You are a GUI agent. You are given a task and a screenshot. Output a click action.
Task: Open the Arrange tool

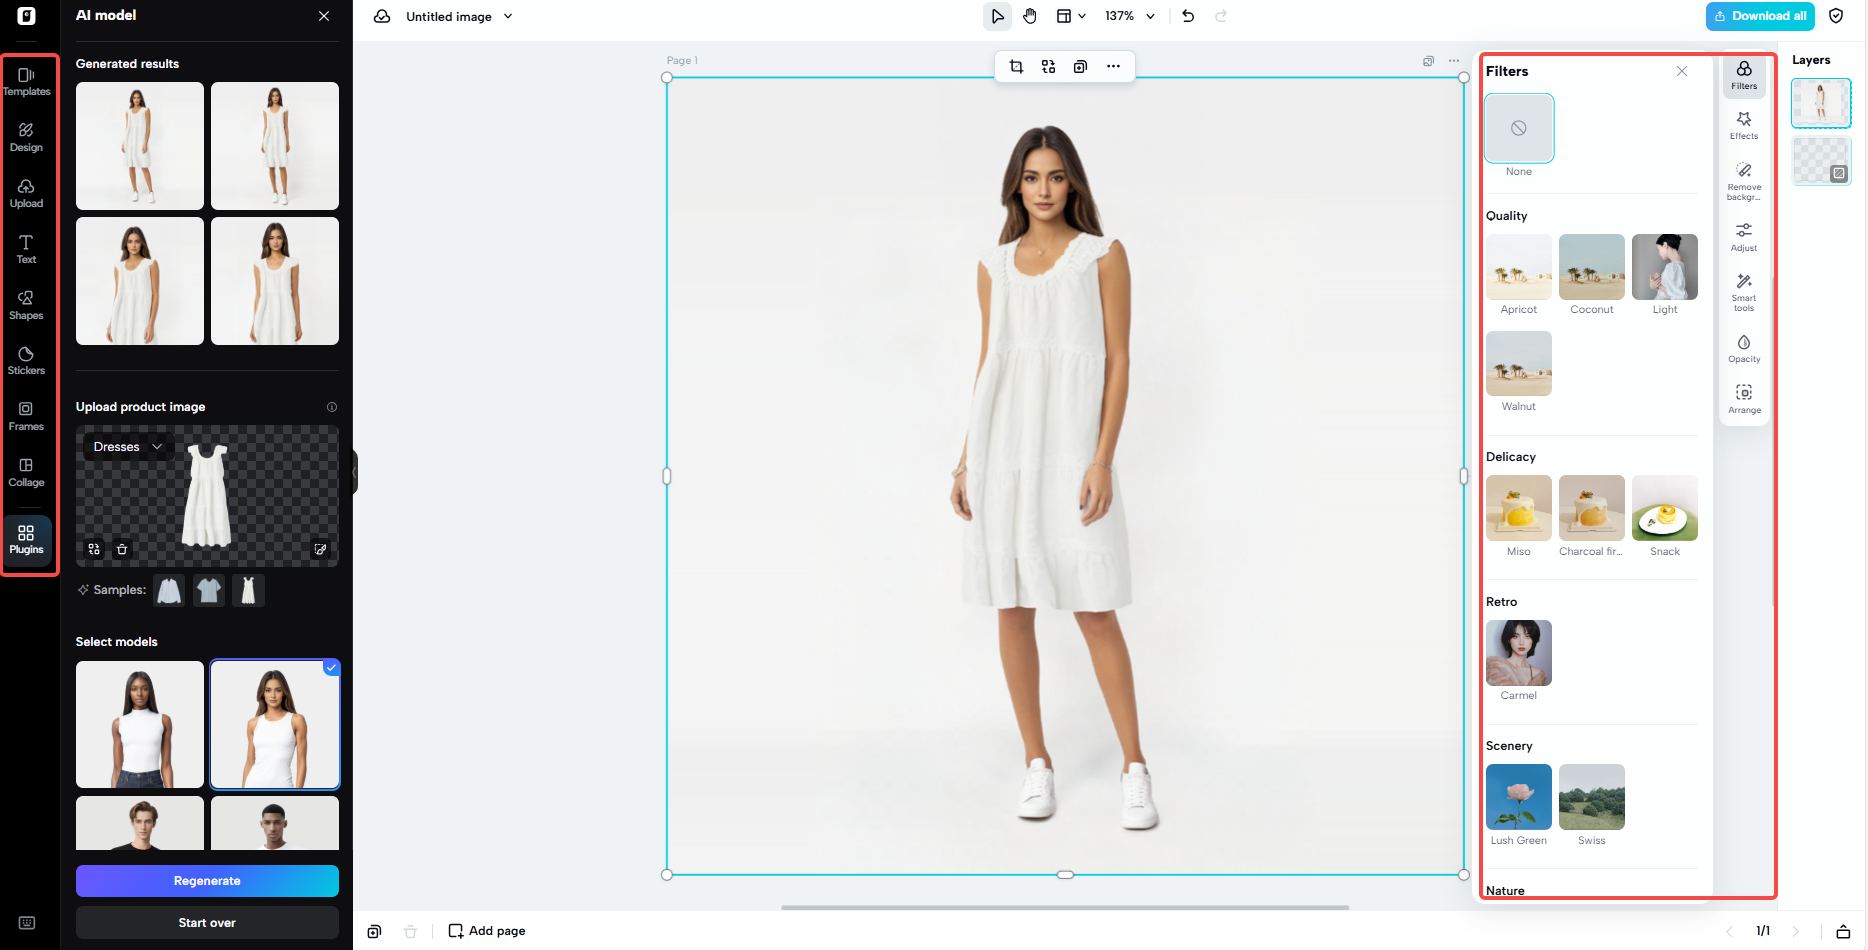(1744, 399)
